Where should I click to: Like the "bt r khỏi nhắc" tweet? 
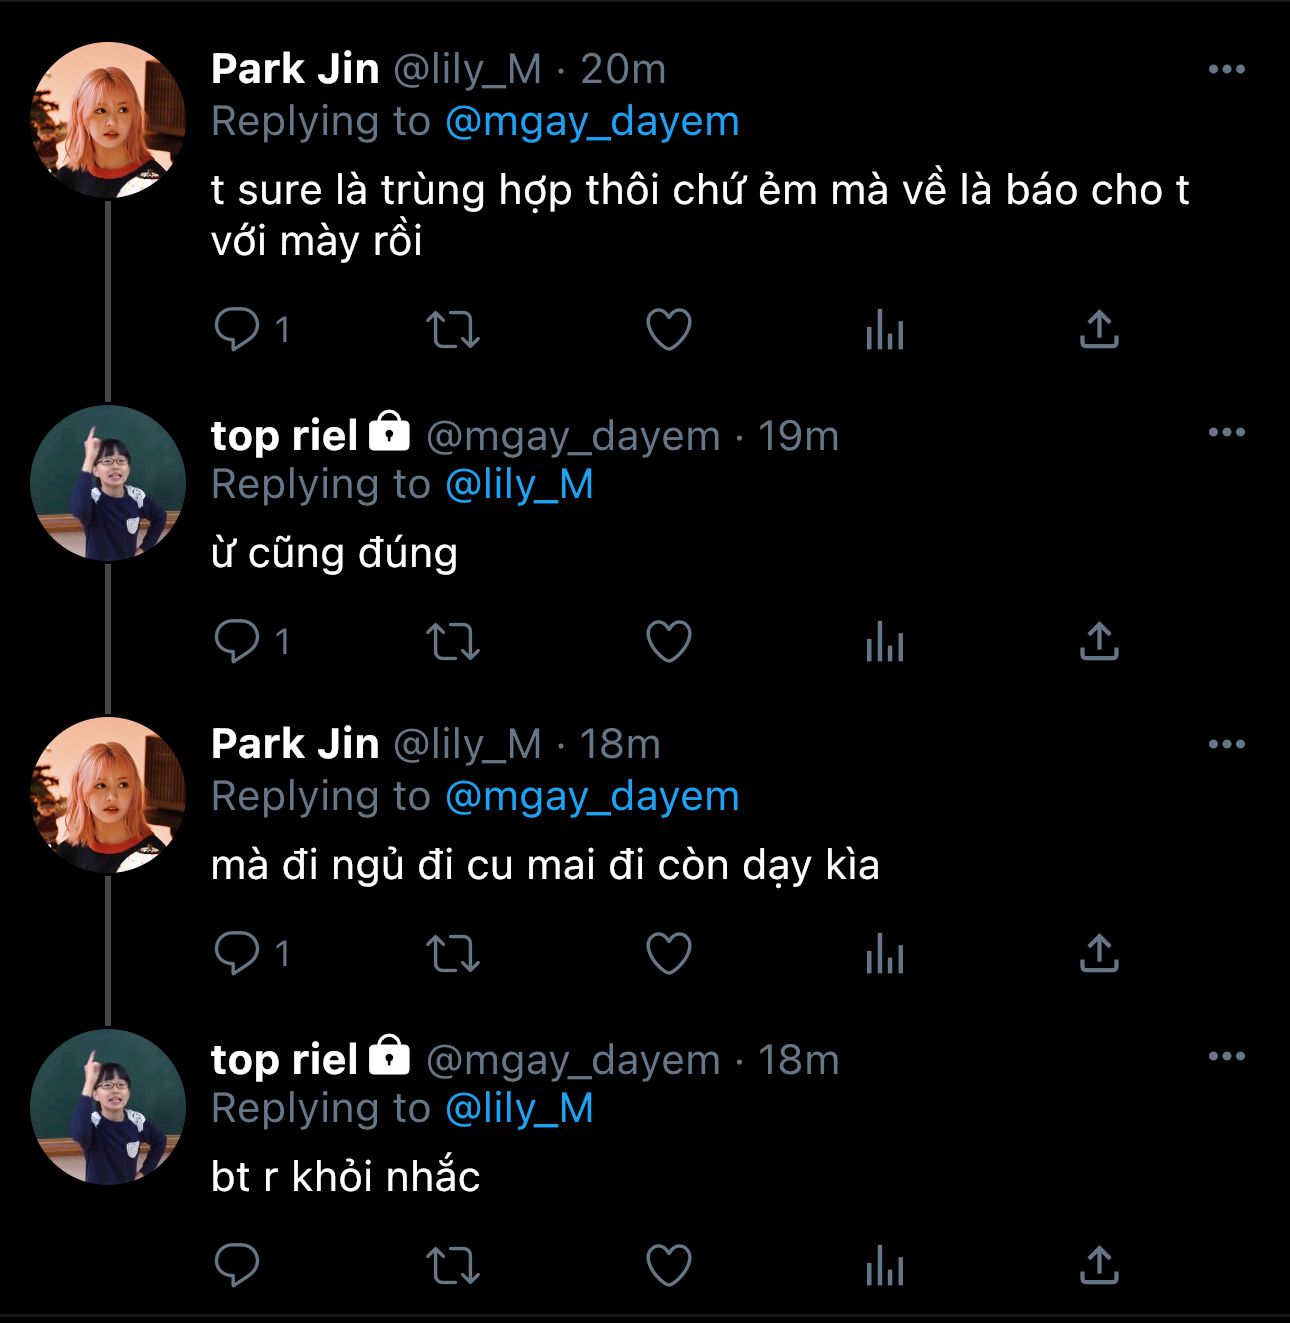[669, 1265]
